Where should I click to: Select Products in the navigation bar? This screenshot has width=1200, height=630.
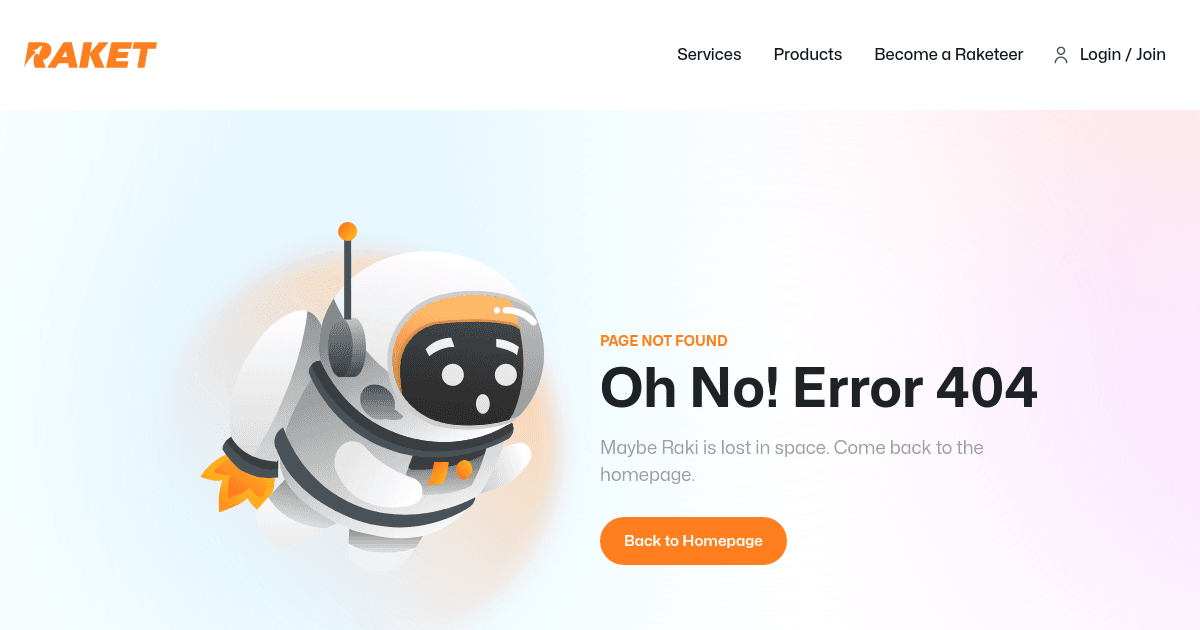click(808, 55)
